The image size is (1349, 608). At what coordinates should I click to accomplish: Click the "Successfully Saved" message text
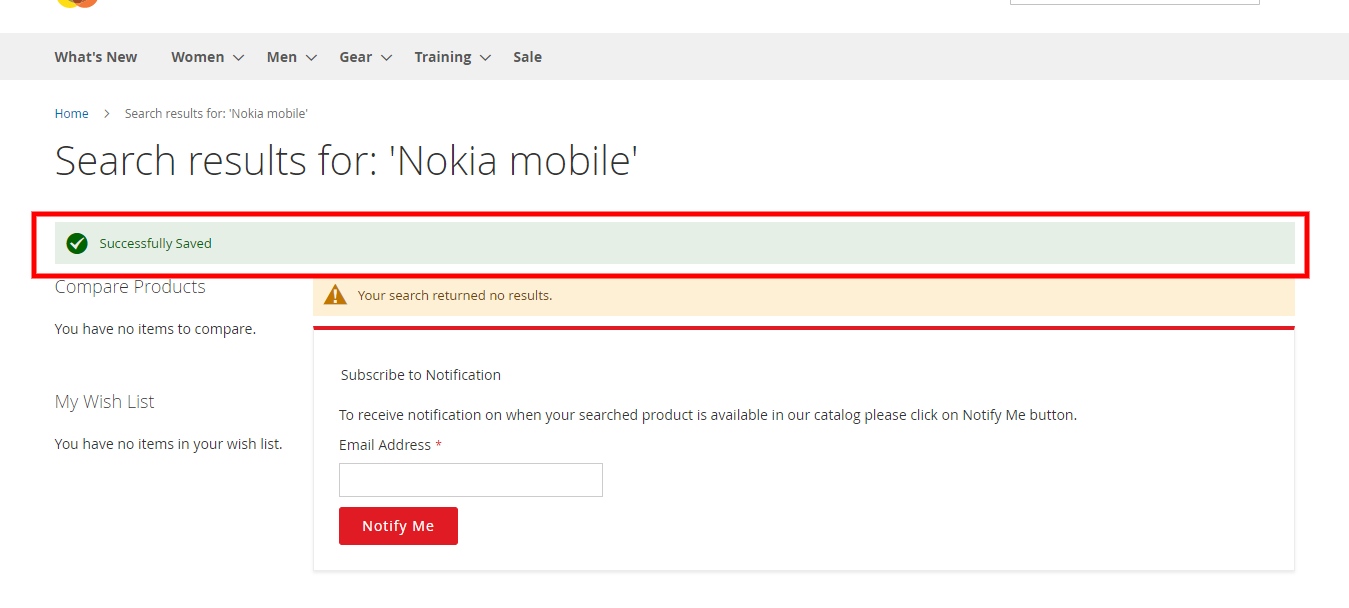point(156,243)
